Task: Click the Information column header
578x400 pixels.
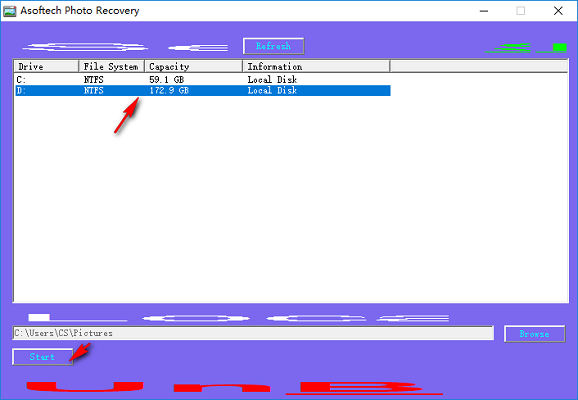Action: click(x=316, y=66)
